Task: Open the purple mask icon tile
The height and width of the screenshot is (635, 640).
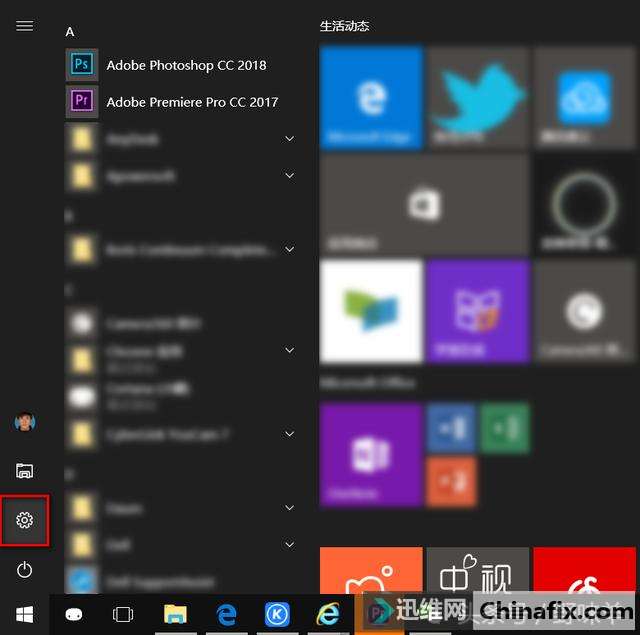Action: point(478,311)
